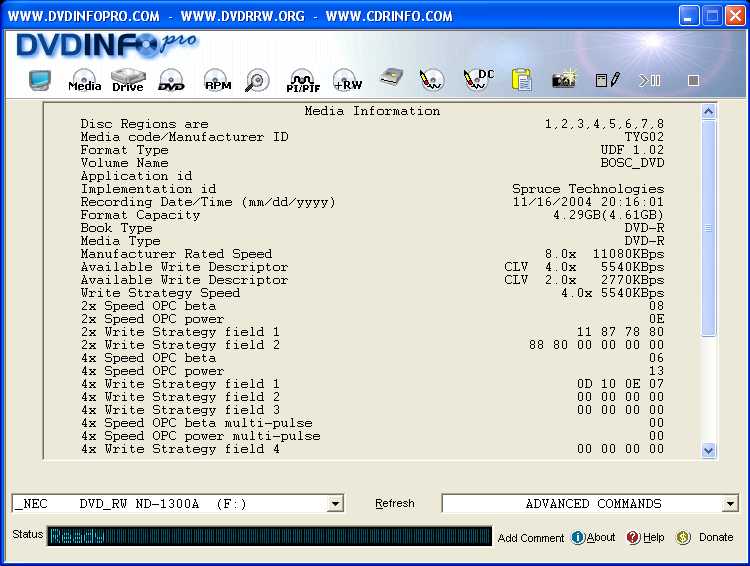Expand the ADVANCED COMMANDS dropdown

pyautogui.click(x=730, y=504)
